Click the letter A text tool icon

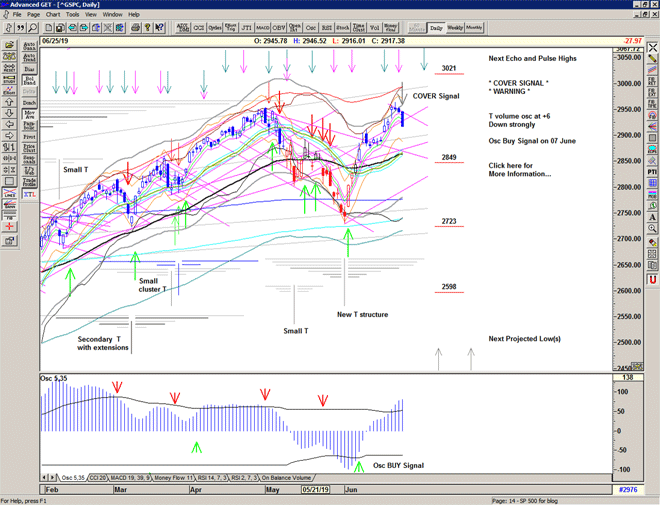(652, 217)
